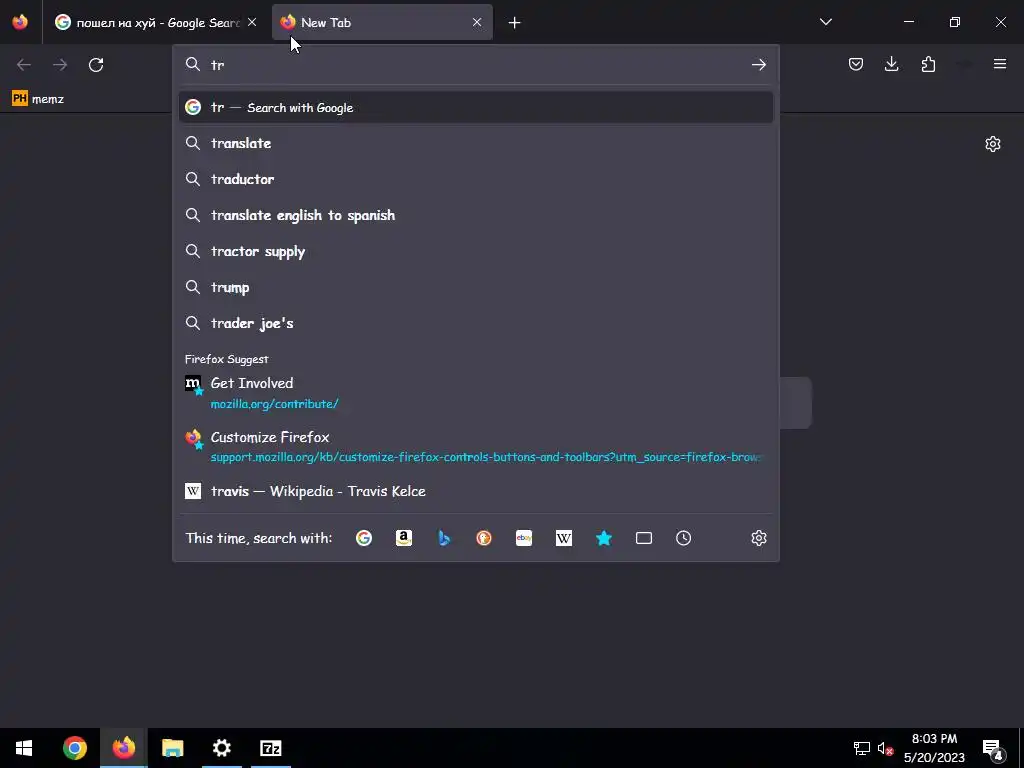Open 7-Zip from the taskbar
Viewport: 1024px width, 768px height.
click(270, 748)
